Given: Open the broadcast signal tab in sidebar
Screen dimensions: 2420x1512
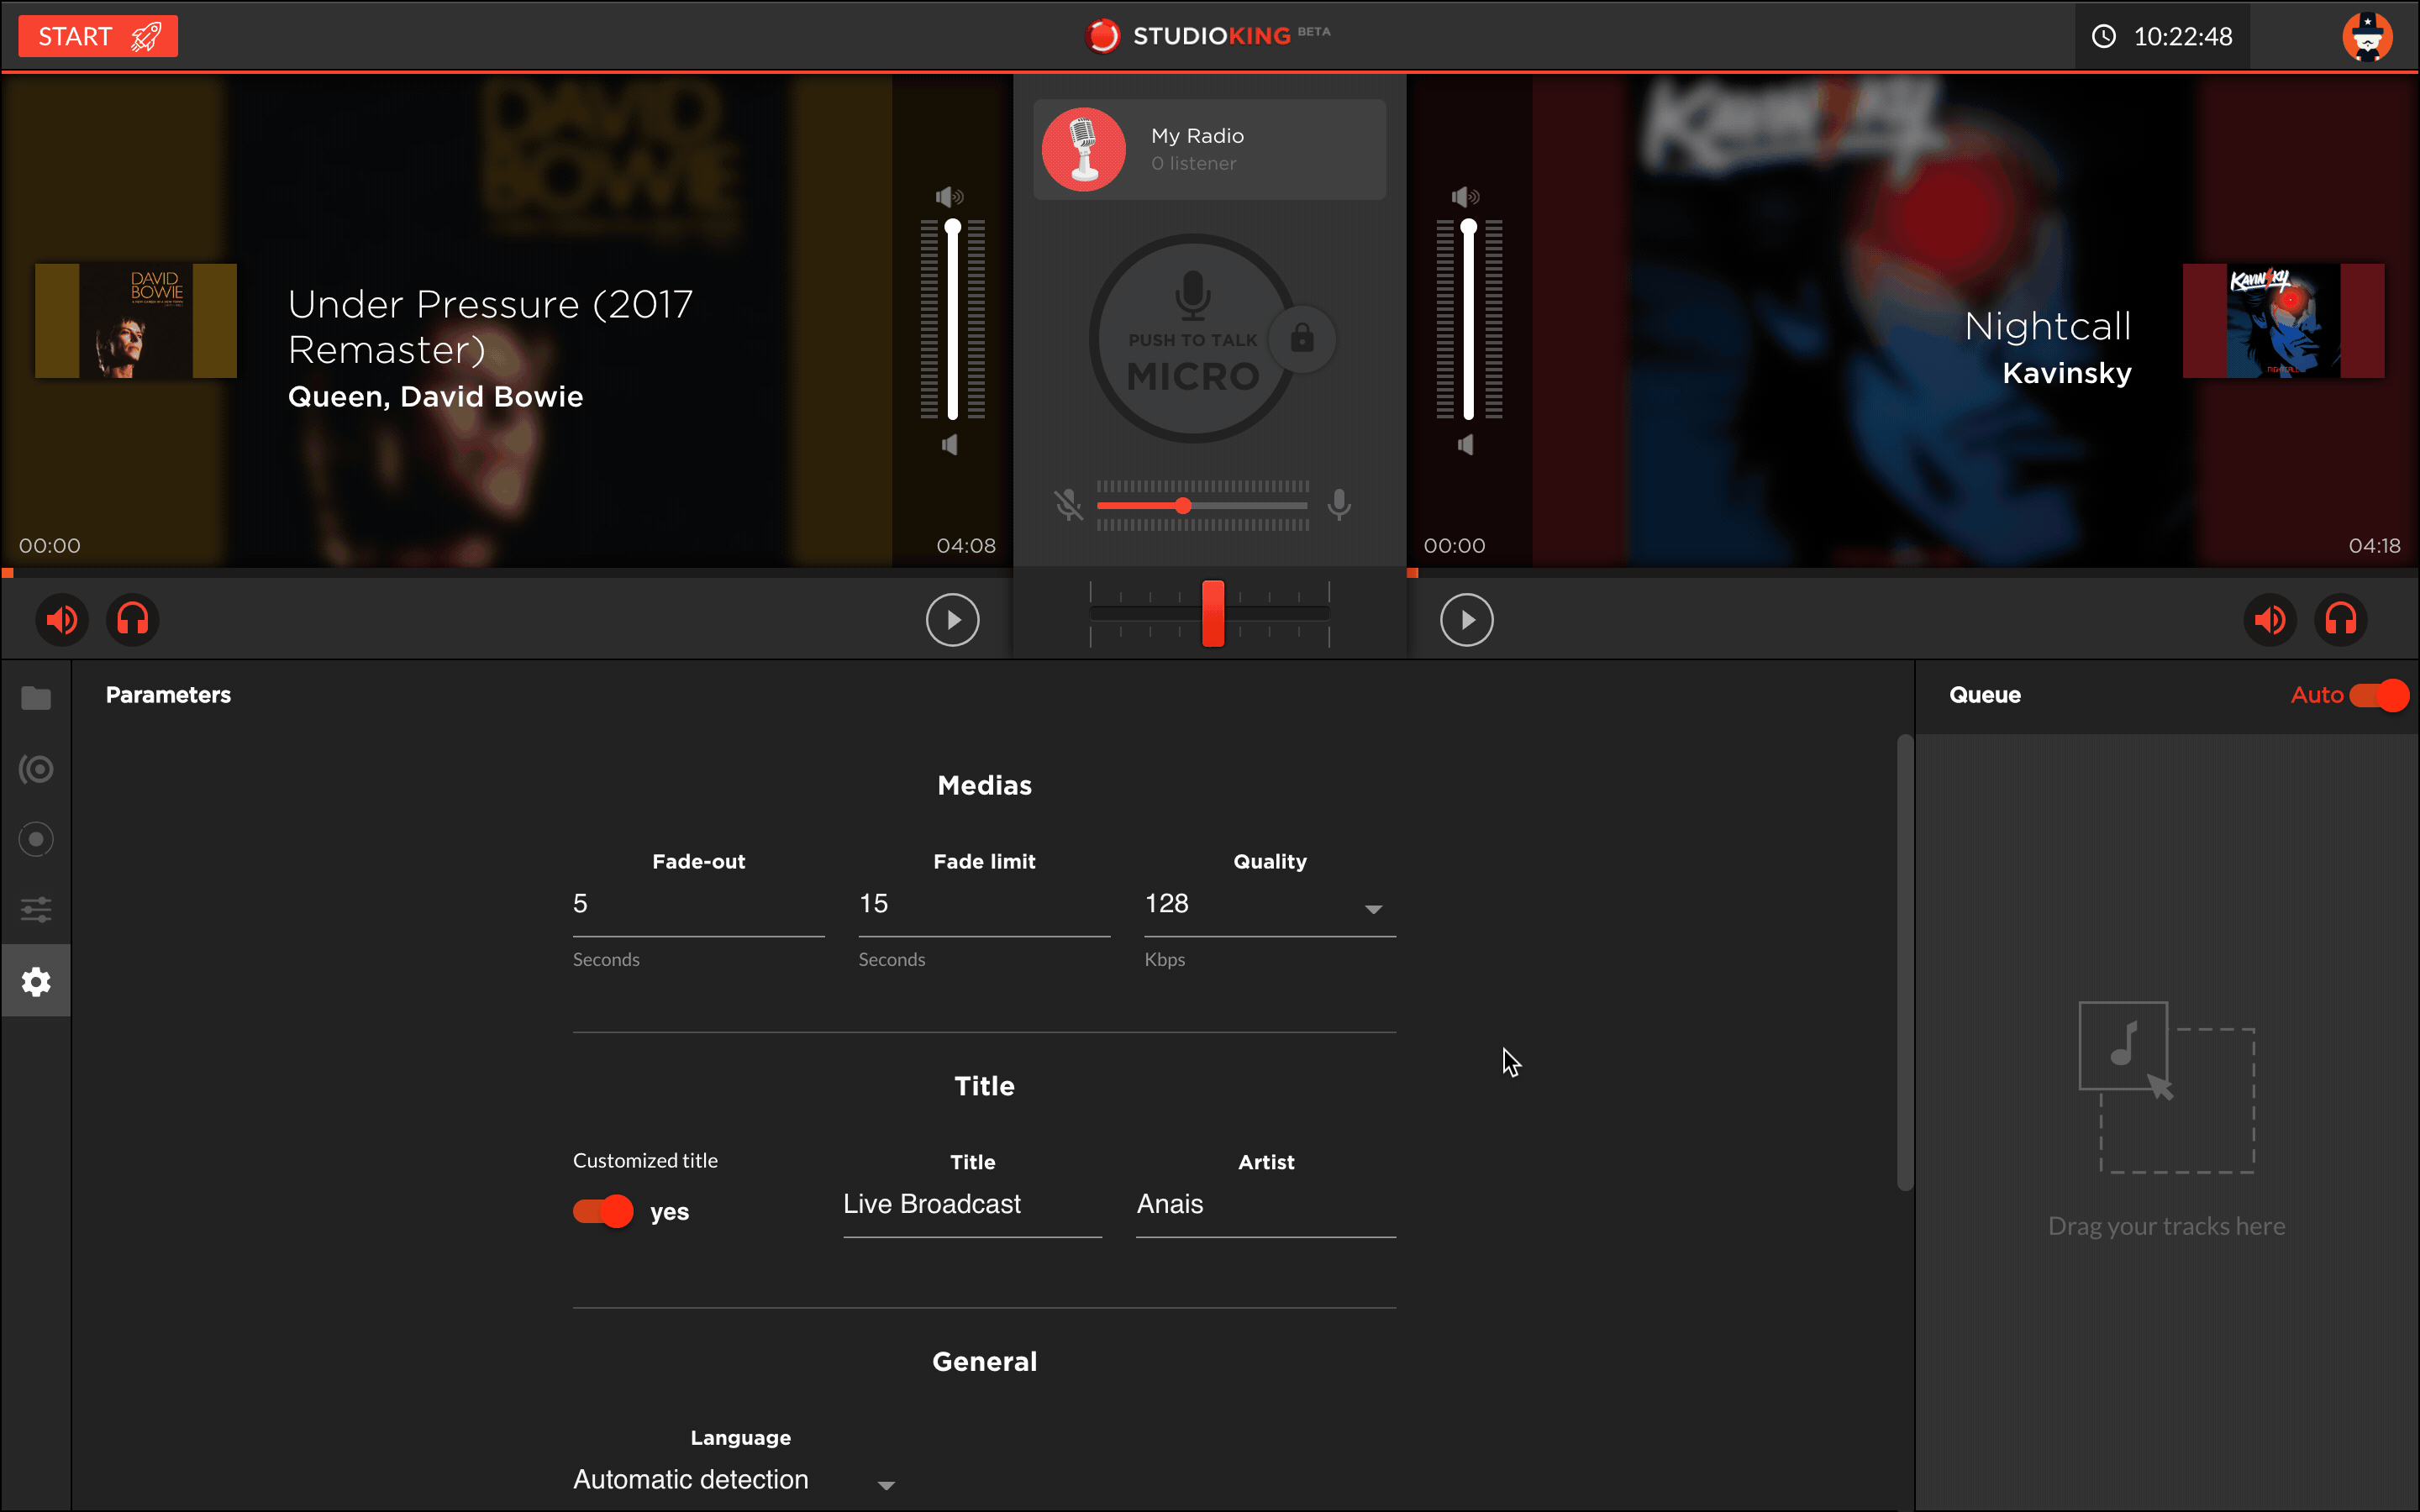Looking at the screenshot, I should click(36, 769).
